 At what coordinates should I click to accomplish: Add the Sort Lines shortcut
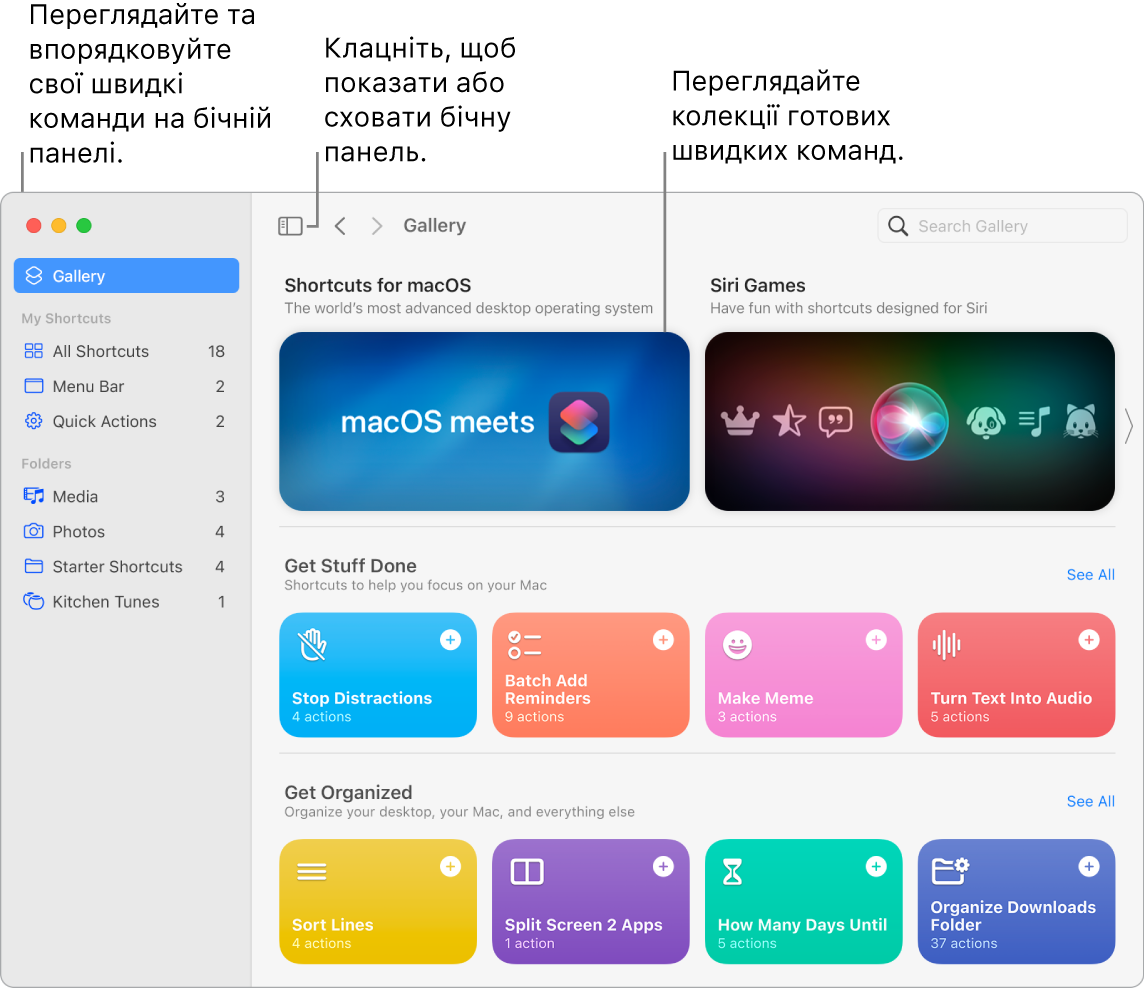click(x=449, y=866)
